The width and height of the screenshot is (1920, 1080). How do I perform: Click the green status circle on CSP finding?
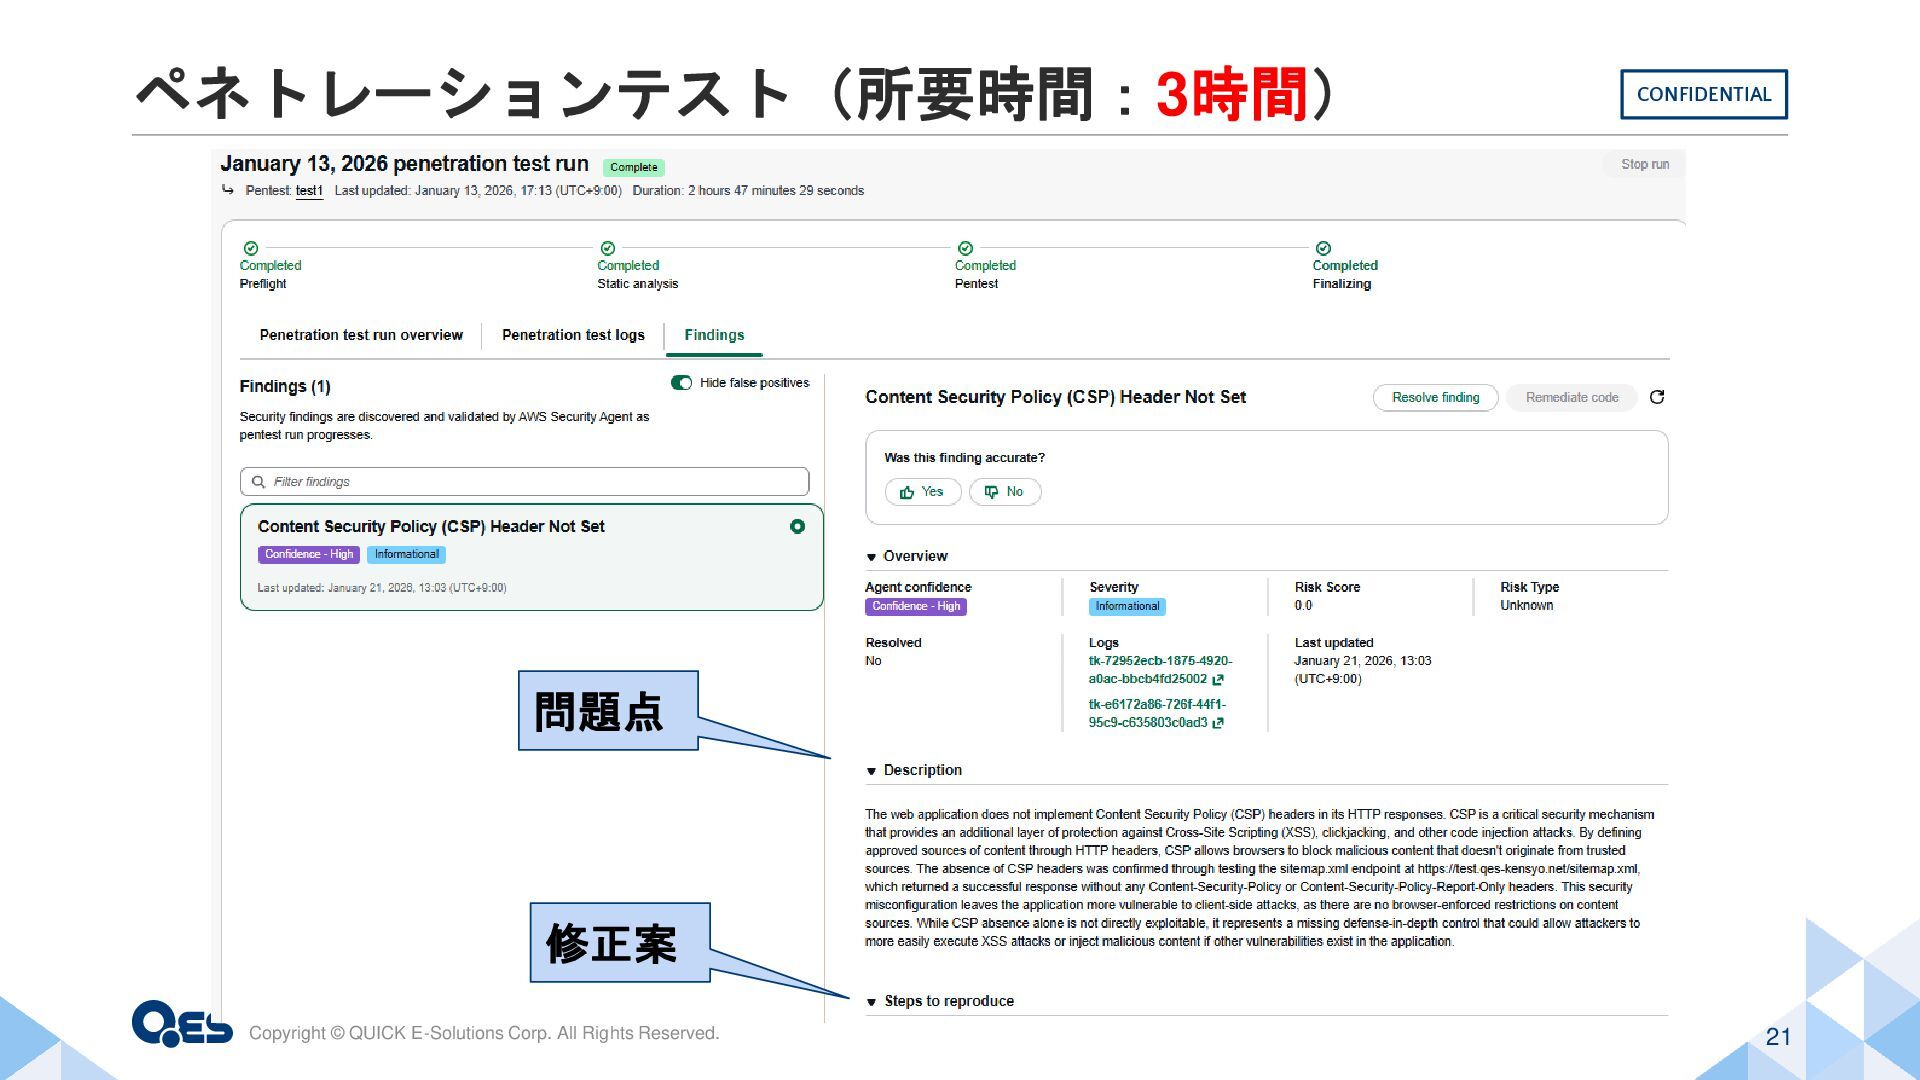(x=797, y=526)
